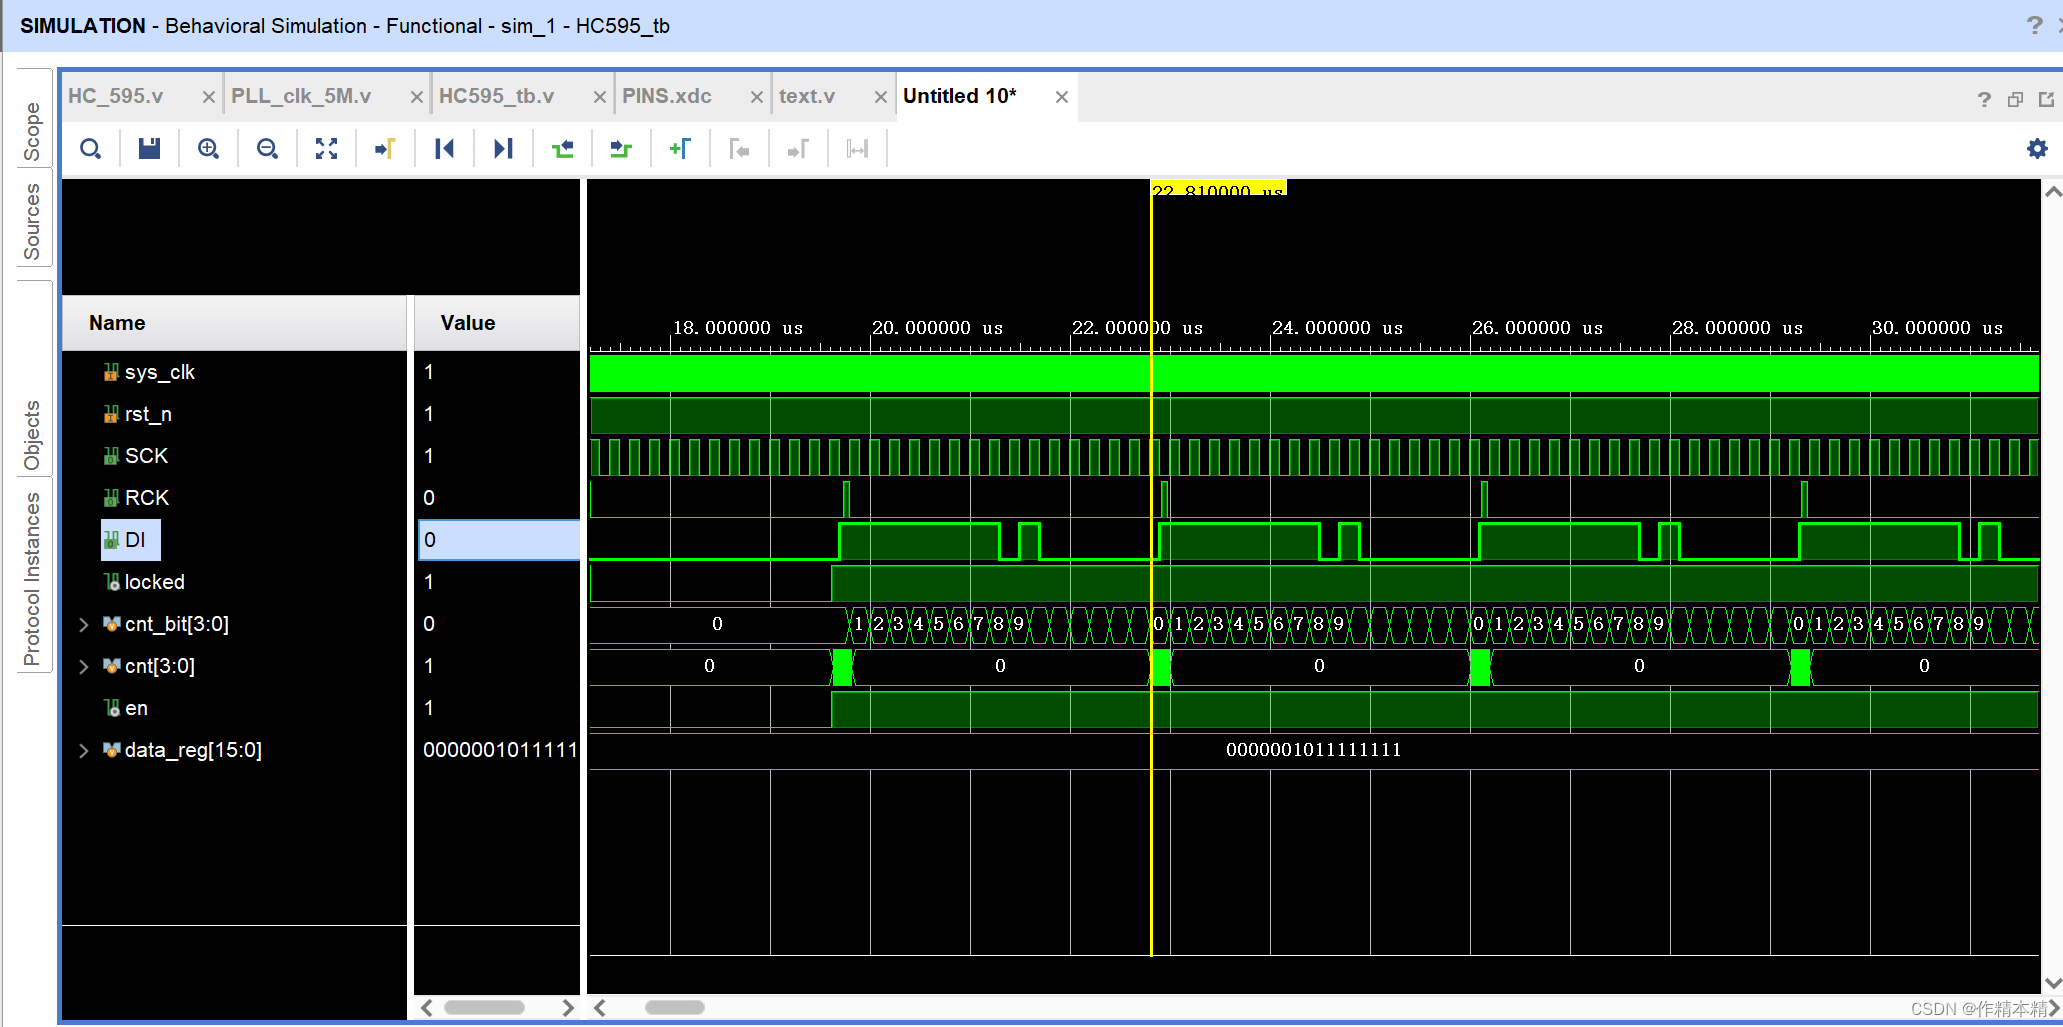
Task: Select Zoom Fit to show full waveform
Action: [326, 148]
